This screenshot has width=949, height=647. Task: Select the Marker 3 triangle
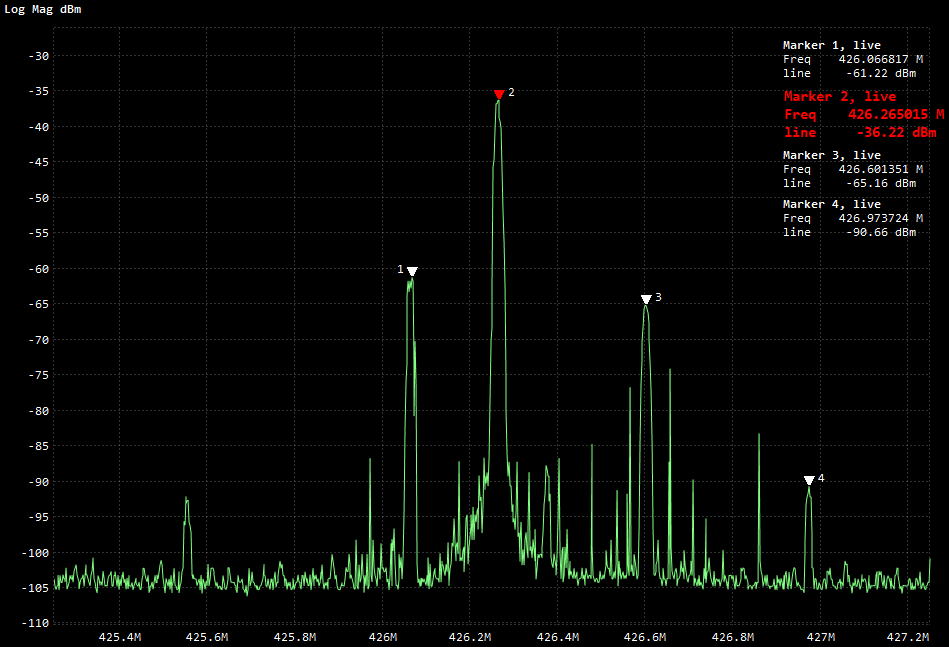(x=646, y=299)
